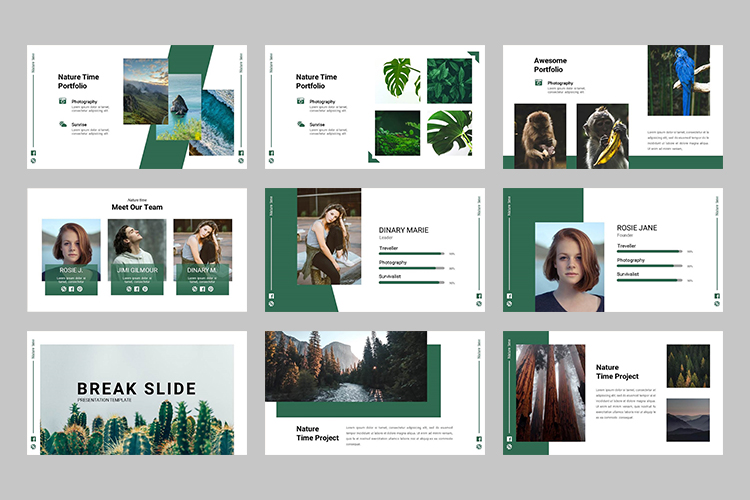Image resolution: width=750 pixels, height=500 pixels.
Task: Click the 'Meet Our Team' heading
Action: point(137,207)
